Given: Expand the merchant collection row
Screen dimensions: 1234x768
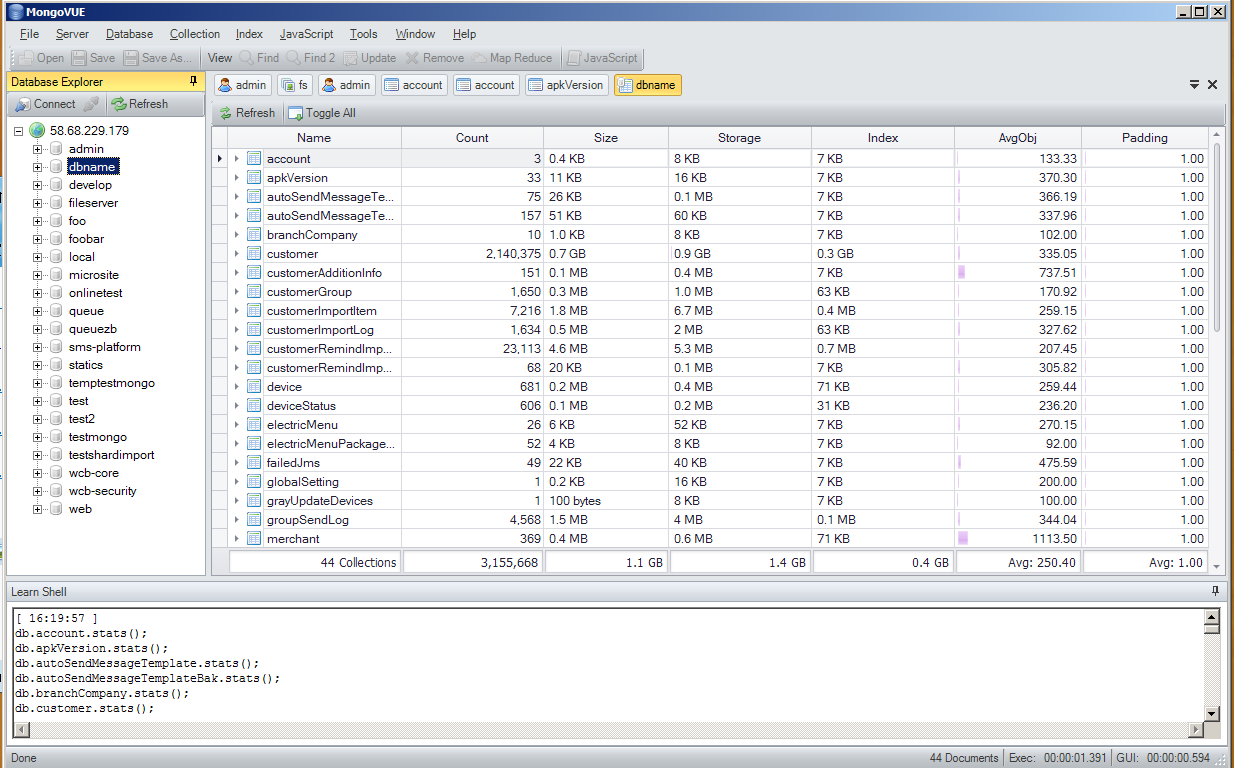Looking at the screenshot, I should pos(237,539).
